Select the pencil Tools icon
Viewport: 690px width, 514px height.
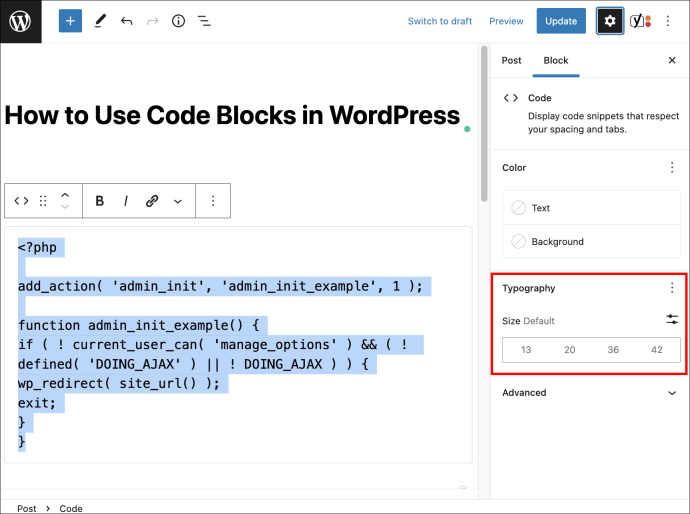point(100,21)
